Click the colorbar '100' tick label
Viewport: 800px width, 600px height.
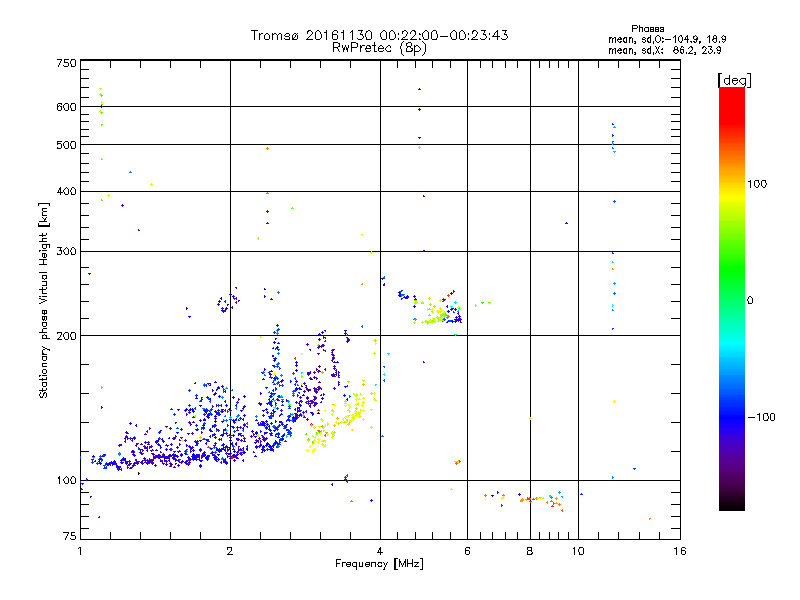[757, 184]
